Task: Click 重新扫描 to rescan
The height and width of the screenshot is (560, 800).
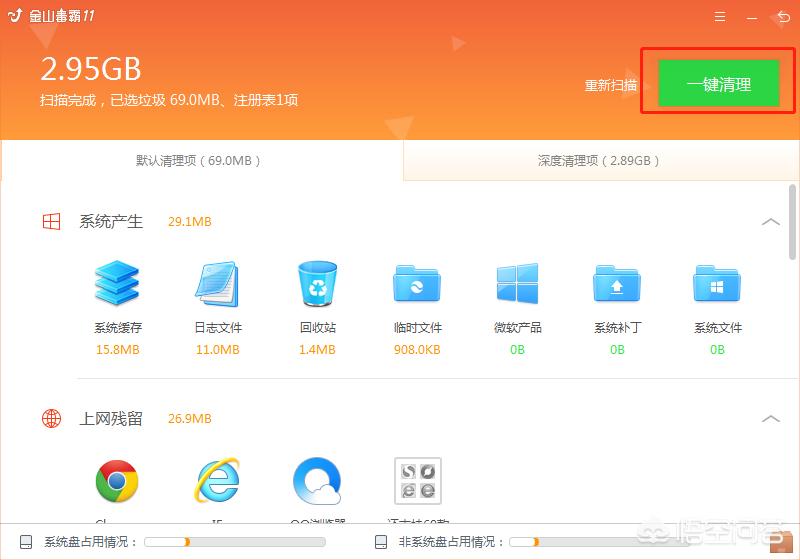Action: [x=610, y=85]
